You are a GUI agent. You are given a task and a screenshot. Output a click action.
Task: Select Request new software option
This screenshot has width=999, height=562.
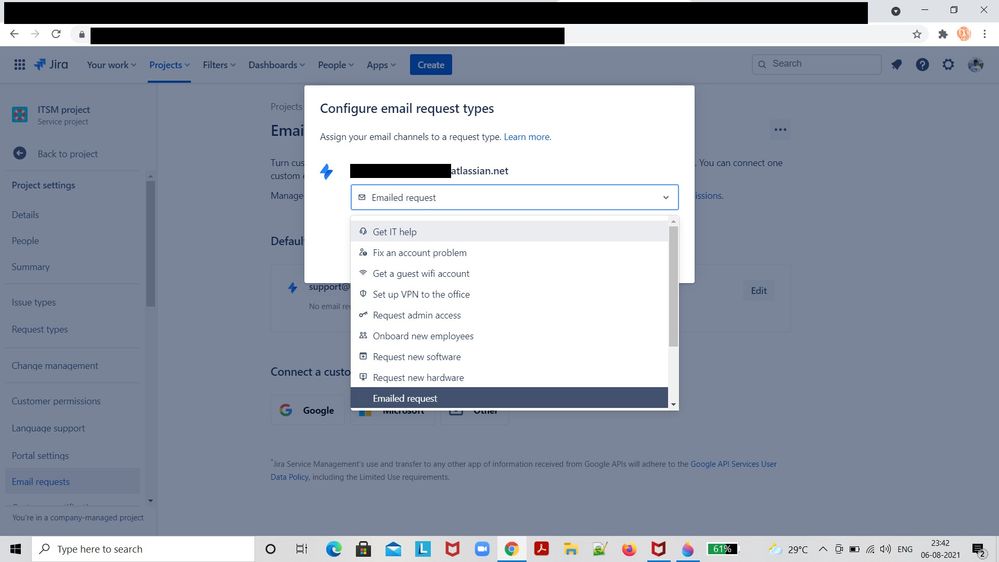coord(509,357)
